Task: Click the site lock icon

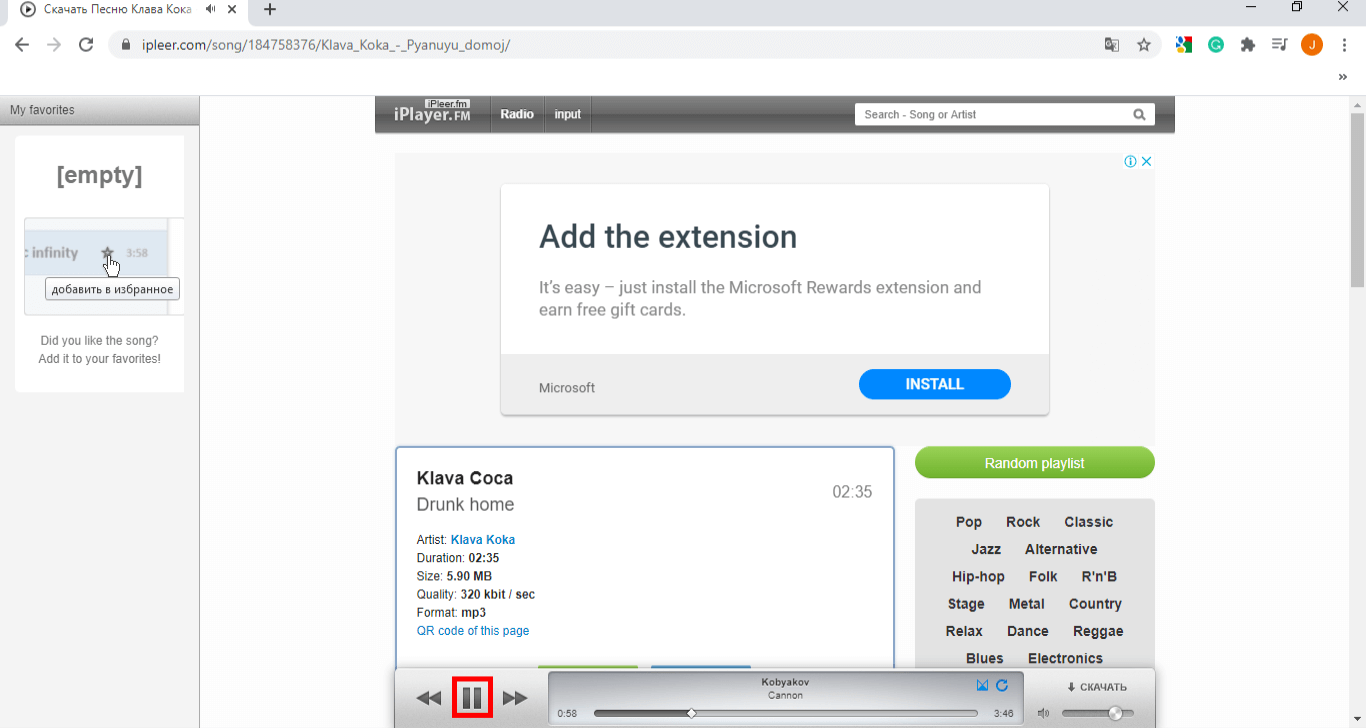Action: pyautogui.click(x=125, y=45)
